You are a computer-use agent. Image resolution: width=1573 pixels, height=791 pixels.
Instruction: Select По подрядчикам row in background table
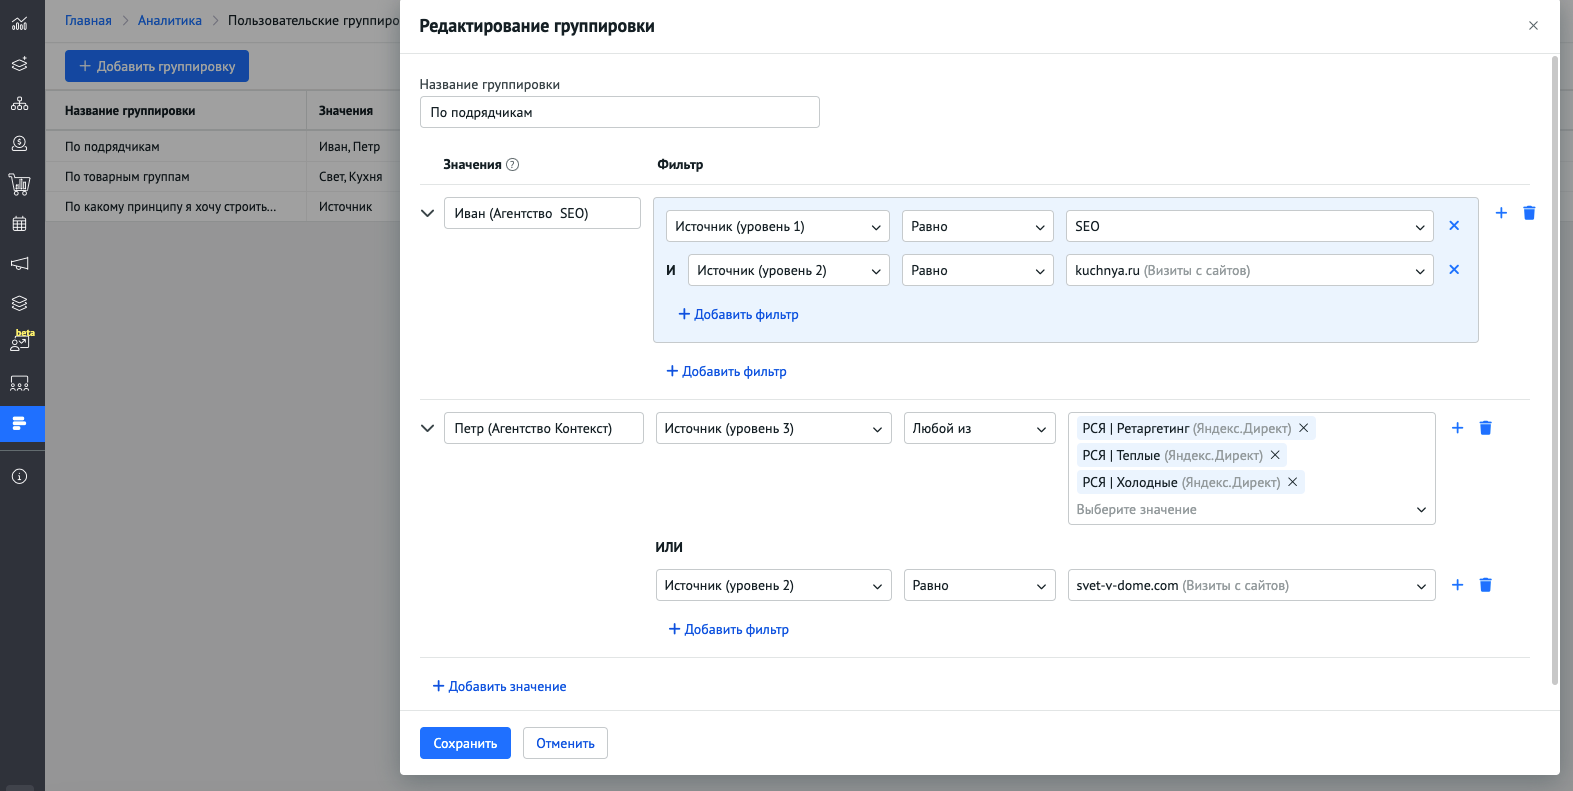point(222,146)
